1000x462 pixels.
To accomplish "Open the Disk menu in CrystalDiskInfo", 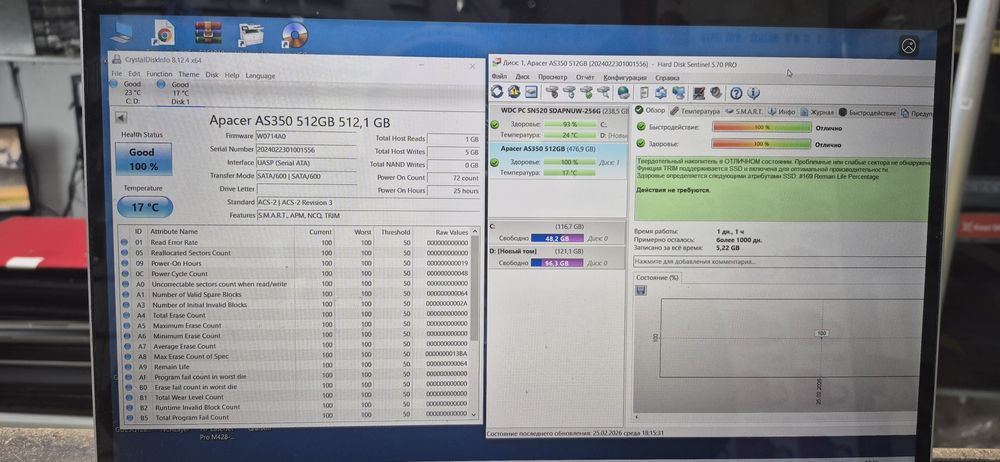I will tap(212, 75).
